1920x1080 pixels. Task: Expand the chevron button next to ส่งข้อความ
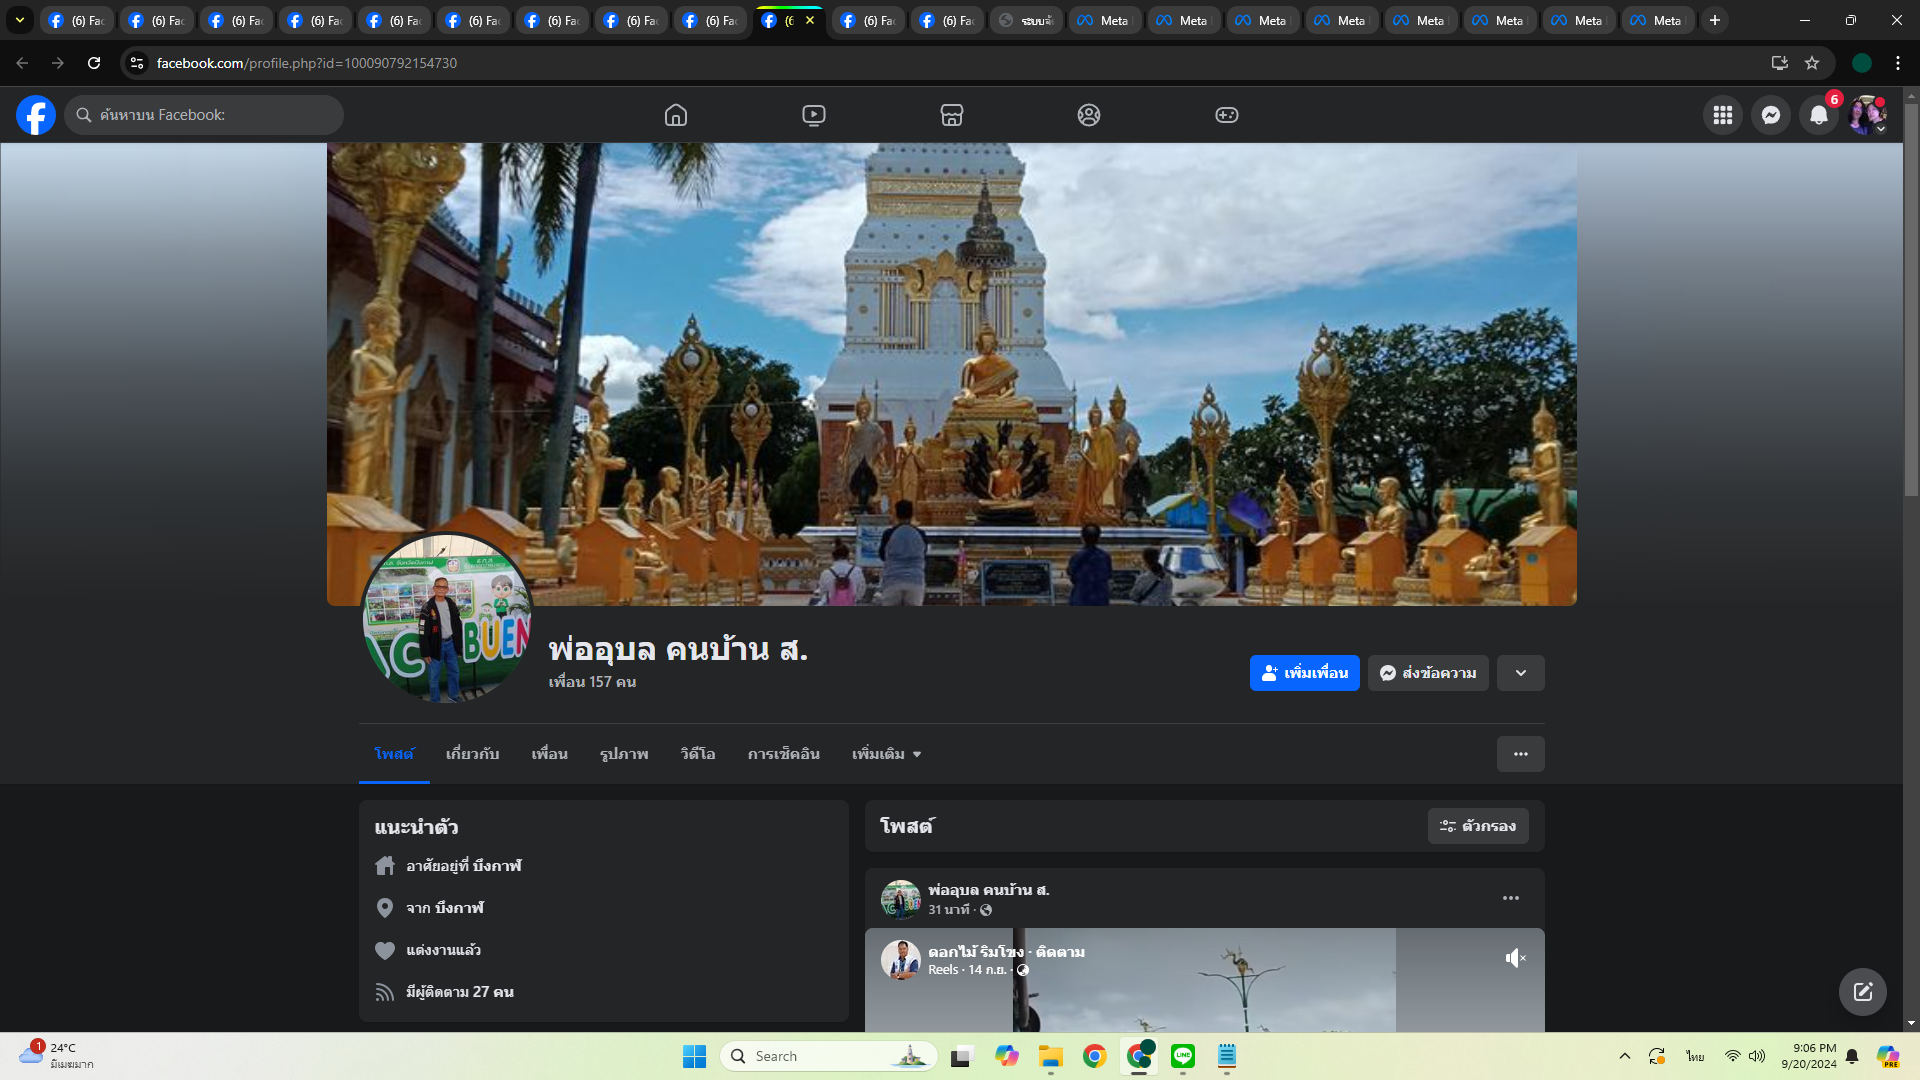pyautogui.click(x=1520, y=673)
